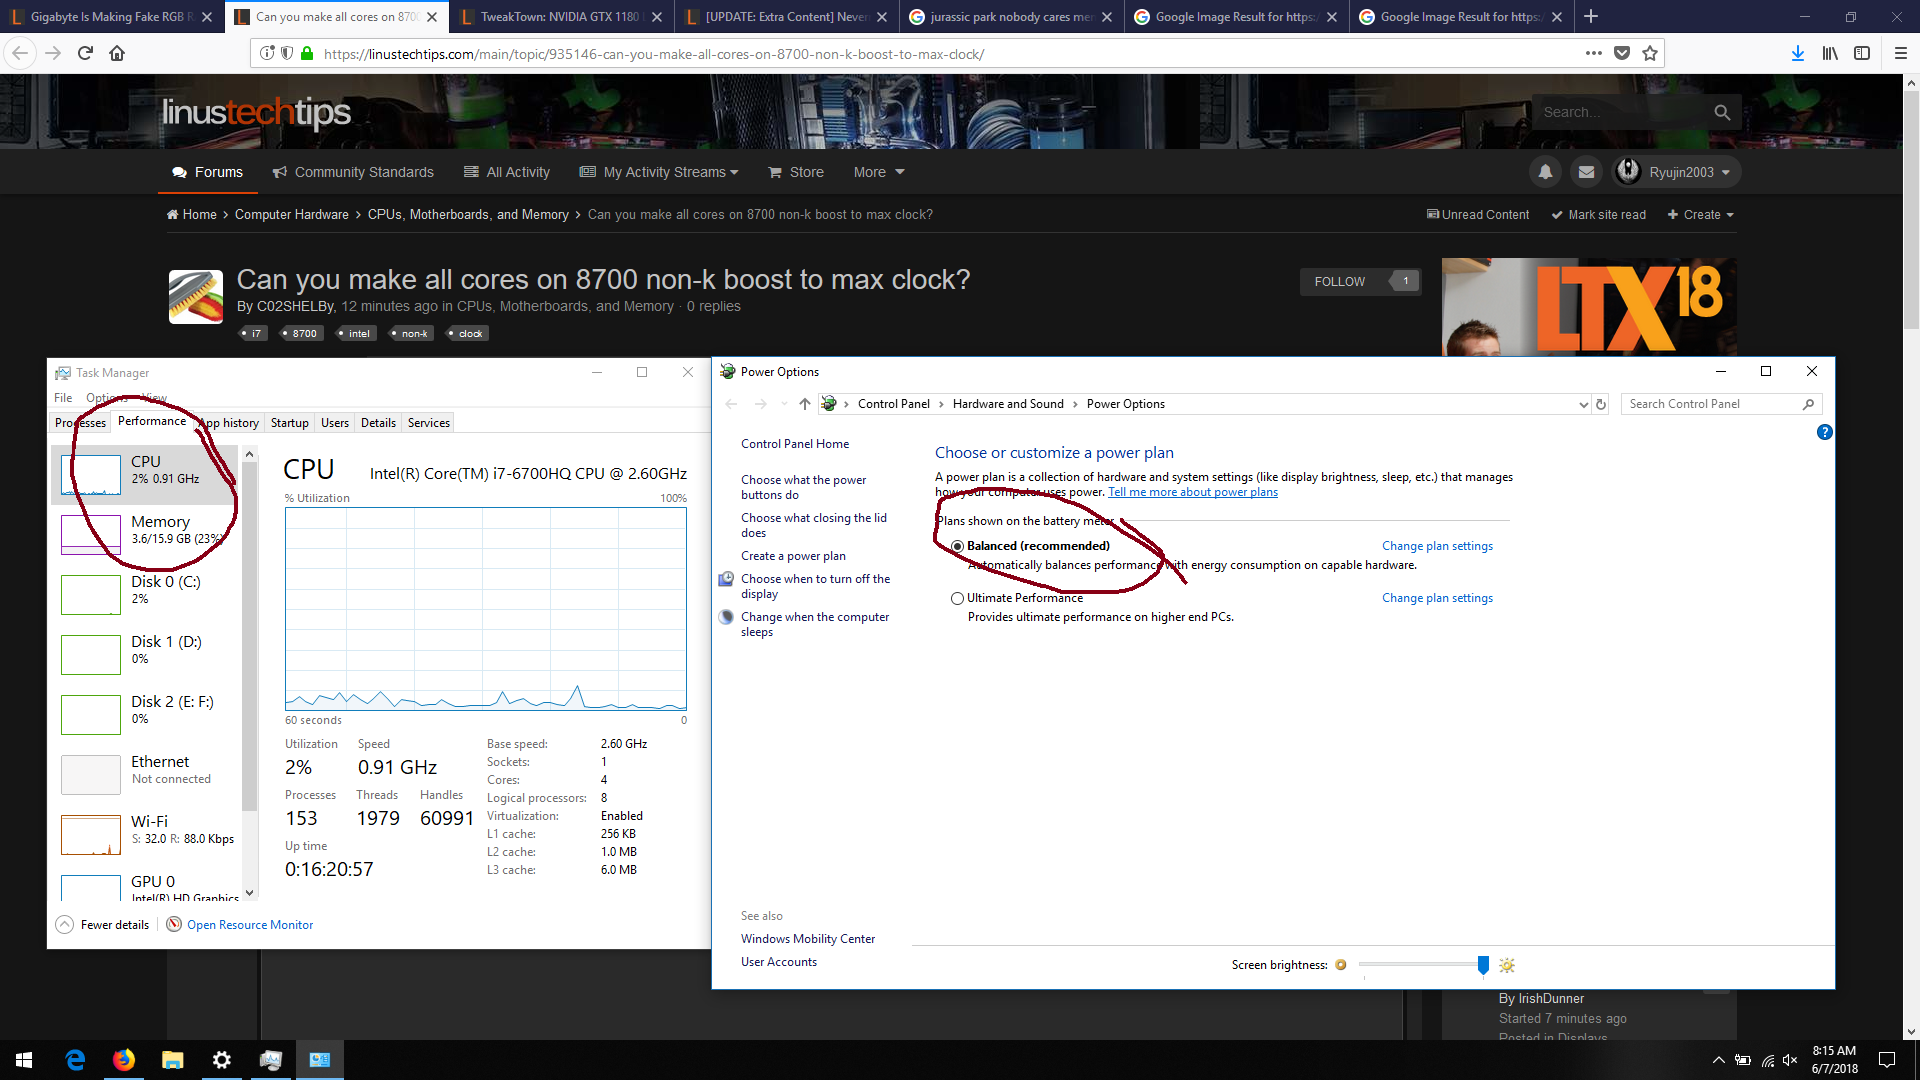Refresh the Power Options address bar

pos(1601,404)
